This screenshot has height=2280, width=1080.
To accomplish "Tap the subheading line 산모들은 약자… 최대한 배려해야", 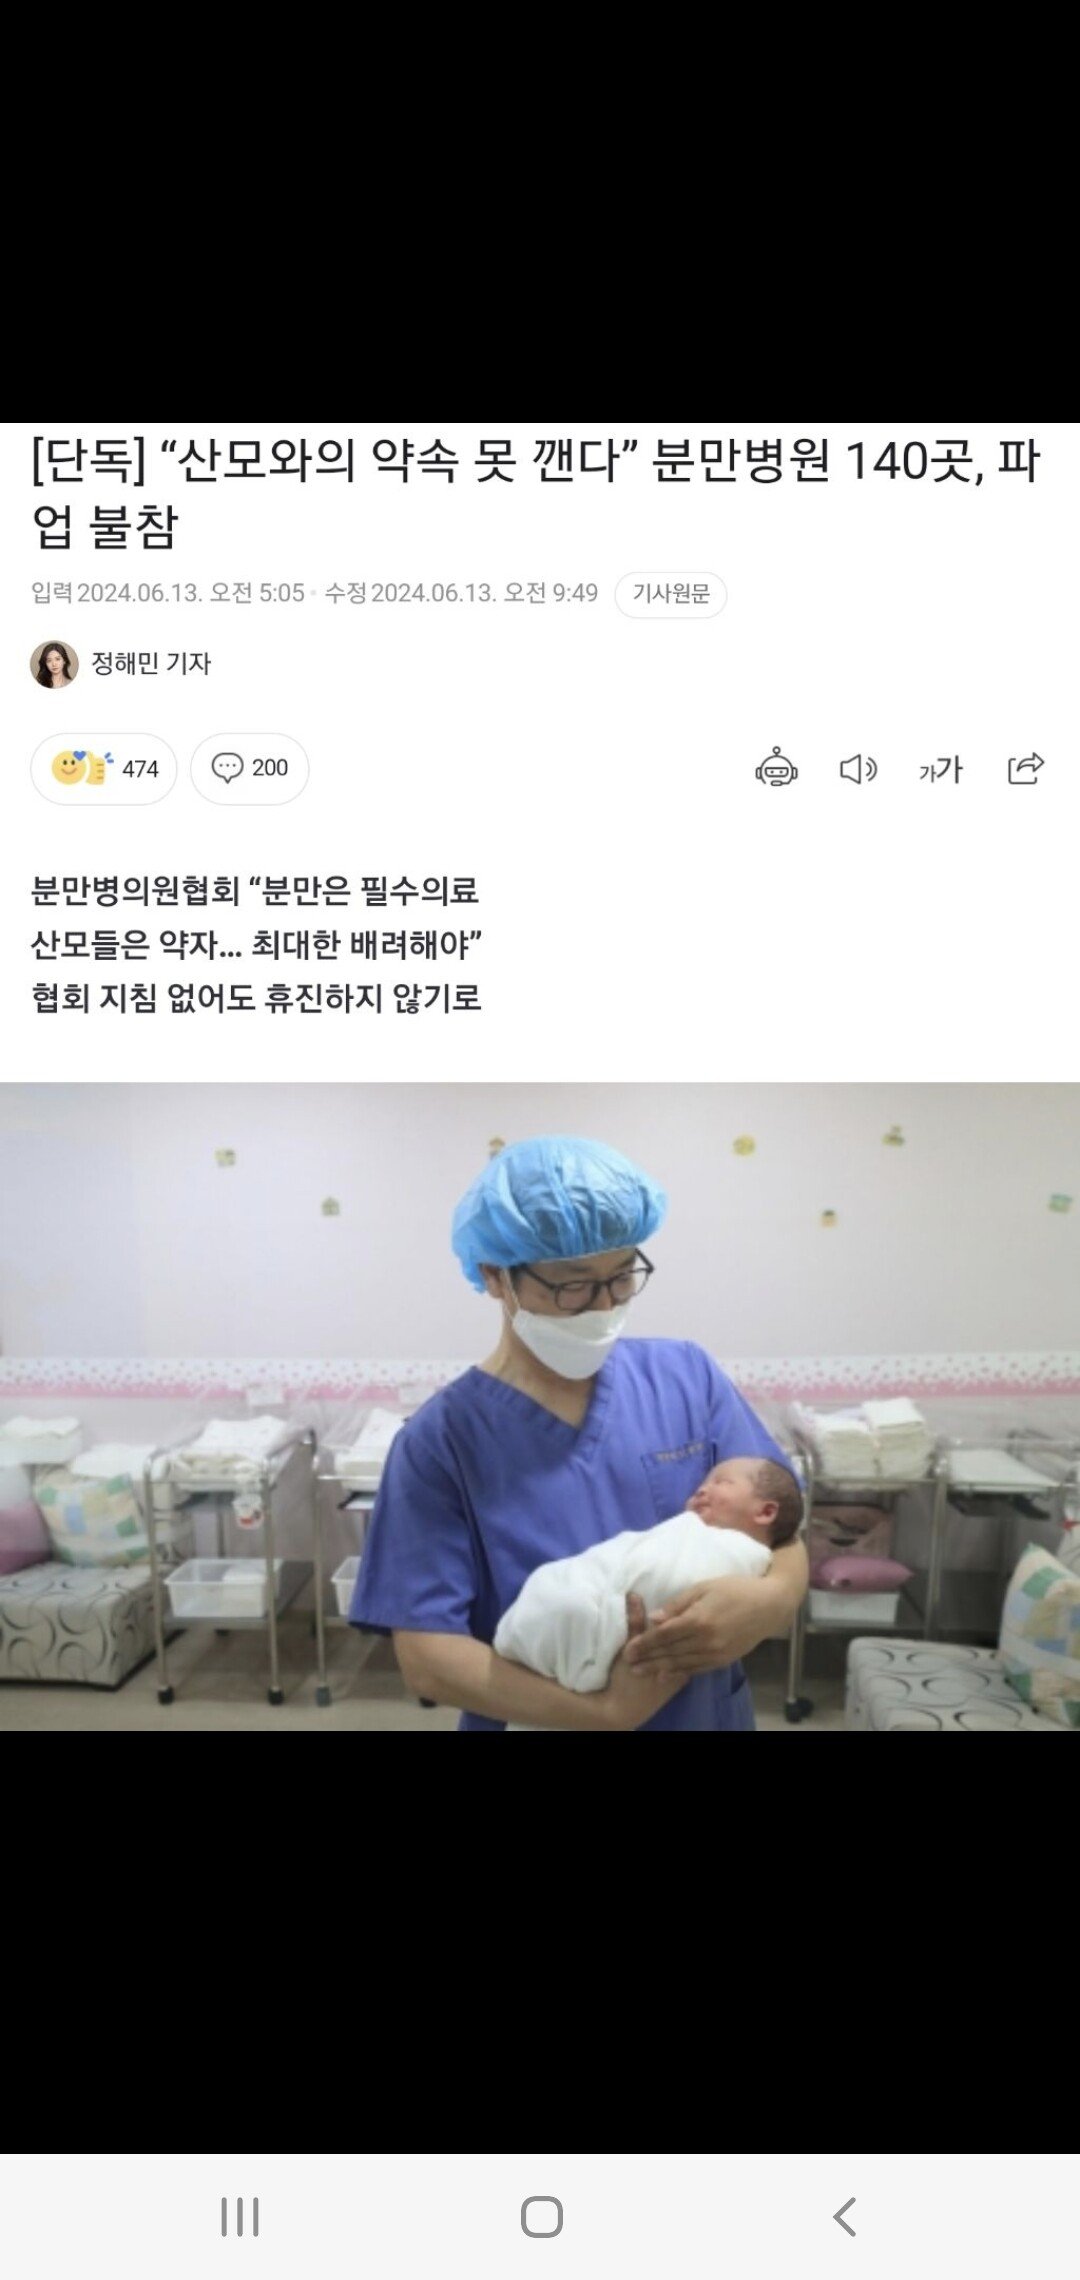I will [x=257, y=944].
